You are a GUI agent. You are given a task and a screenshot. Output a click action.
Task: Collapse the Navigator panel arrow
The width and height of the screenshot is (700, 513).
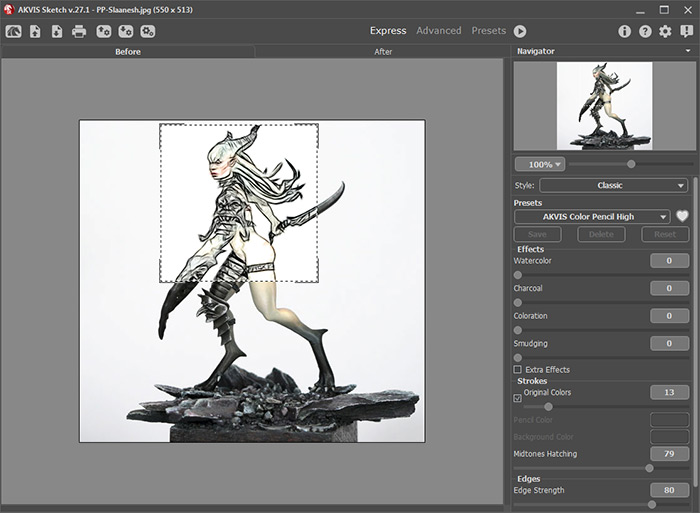688,51
